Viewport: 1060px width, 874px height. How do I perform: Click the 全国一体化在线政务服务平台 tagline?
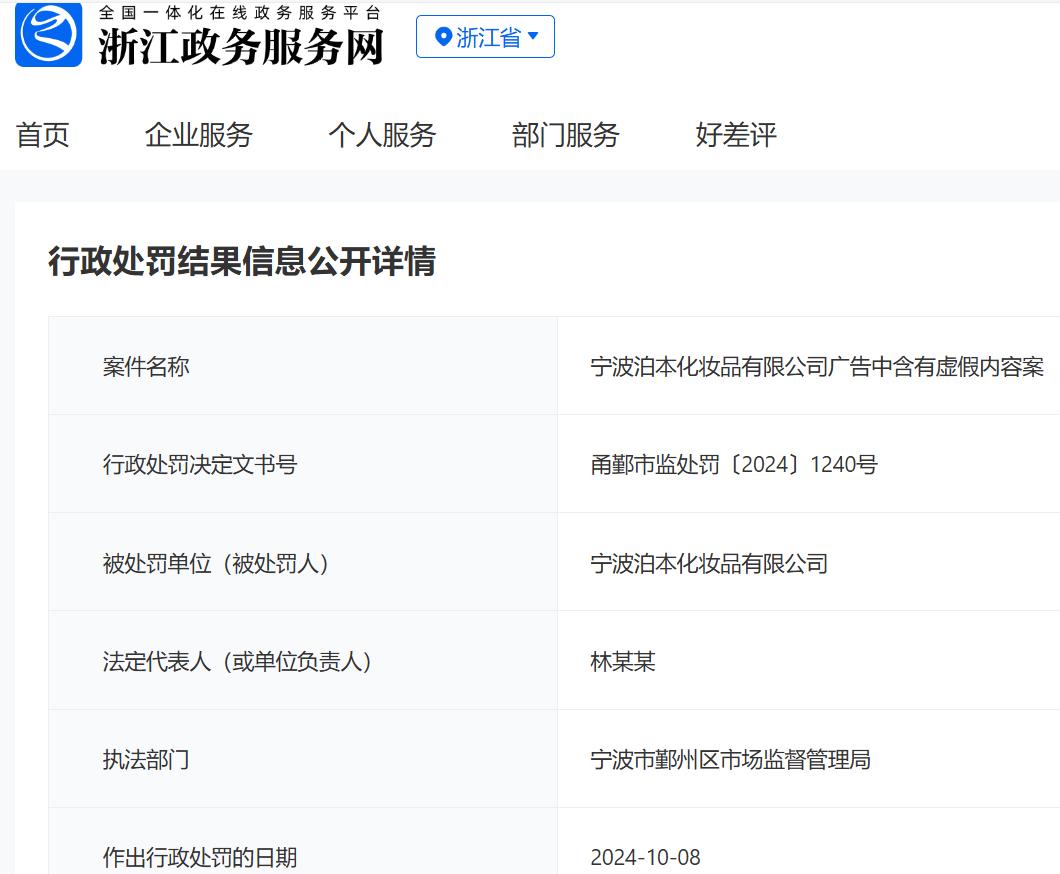(240, 13)
